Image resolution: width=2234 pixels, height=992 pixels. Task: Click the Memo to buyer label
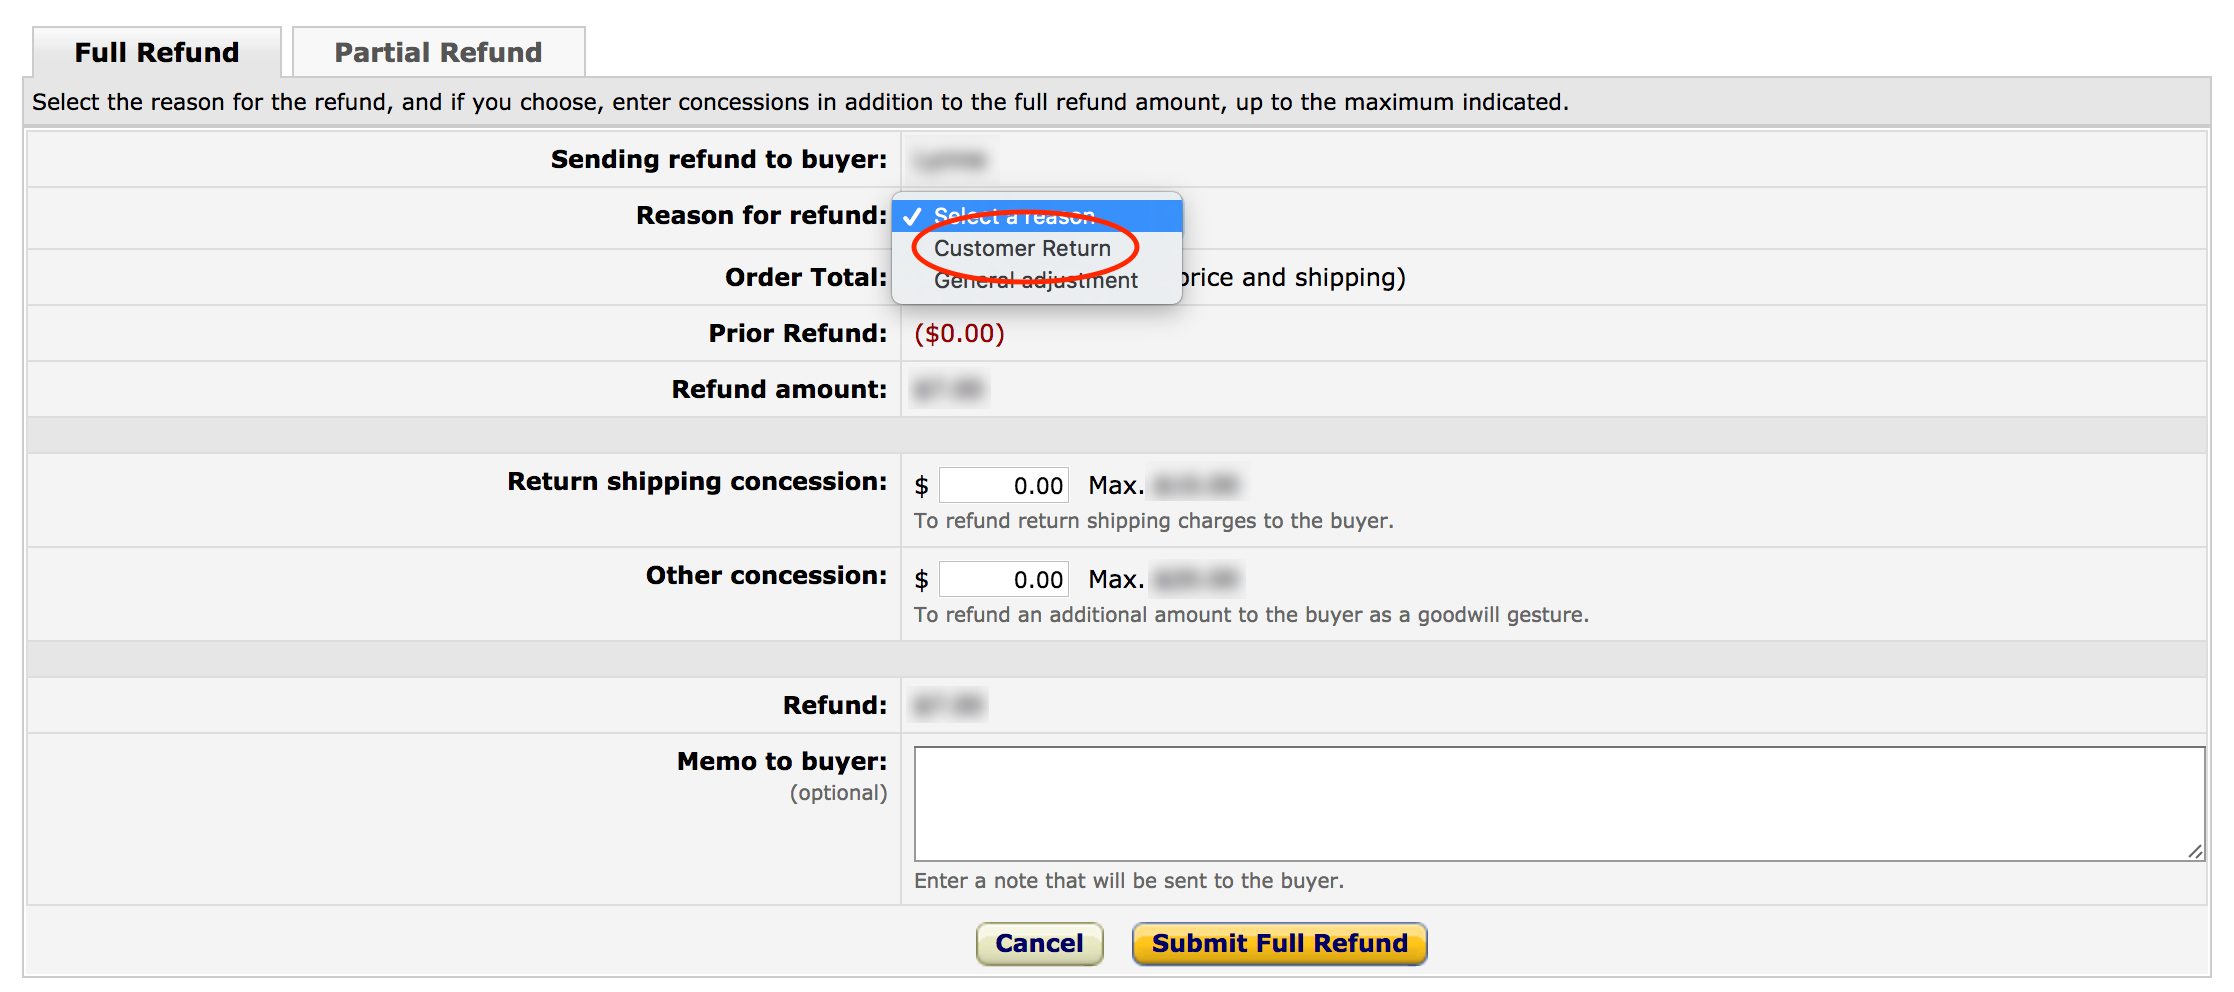pos(781,762)
